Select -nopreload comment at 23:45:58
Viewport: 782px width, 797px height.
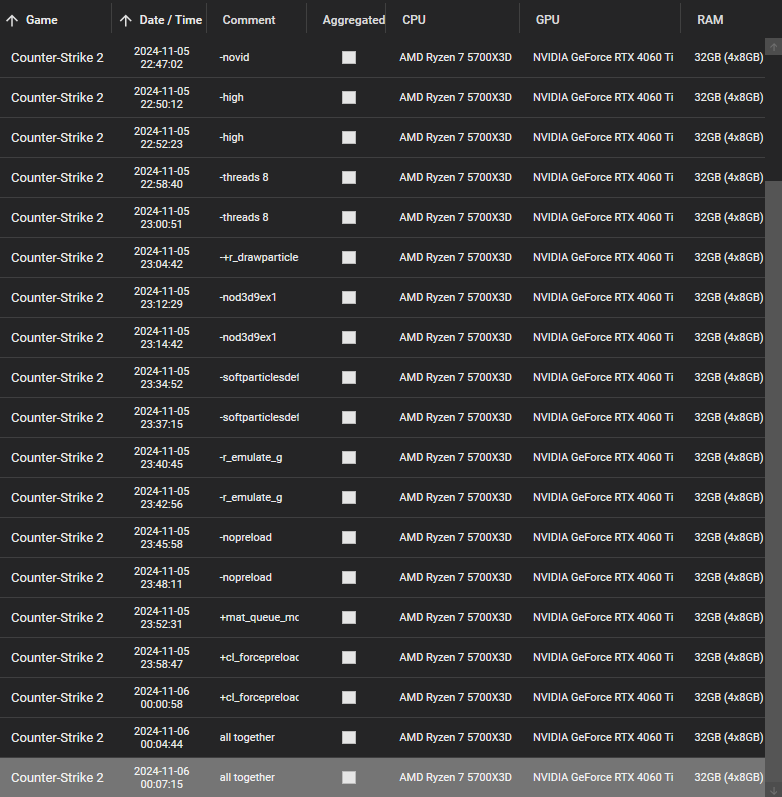coord(246,537)
